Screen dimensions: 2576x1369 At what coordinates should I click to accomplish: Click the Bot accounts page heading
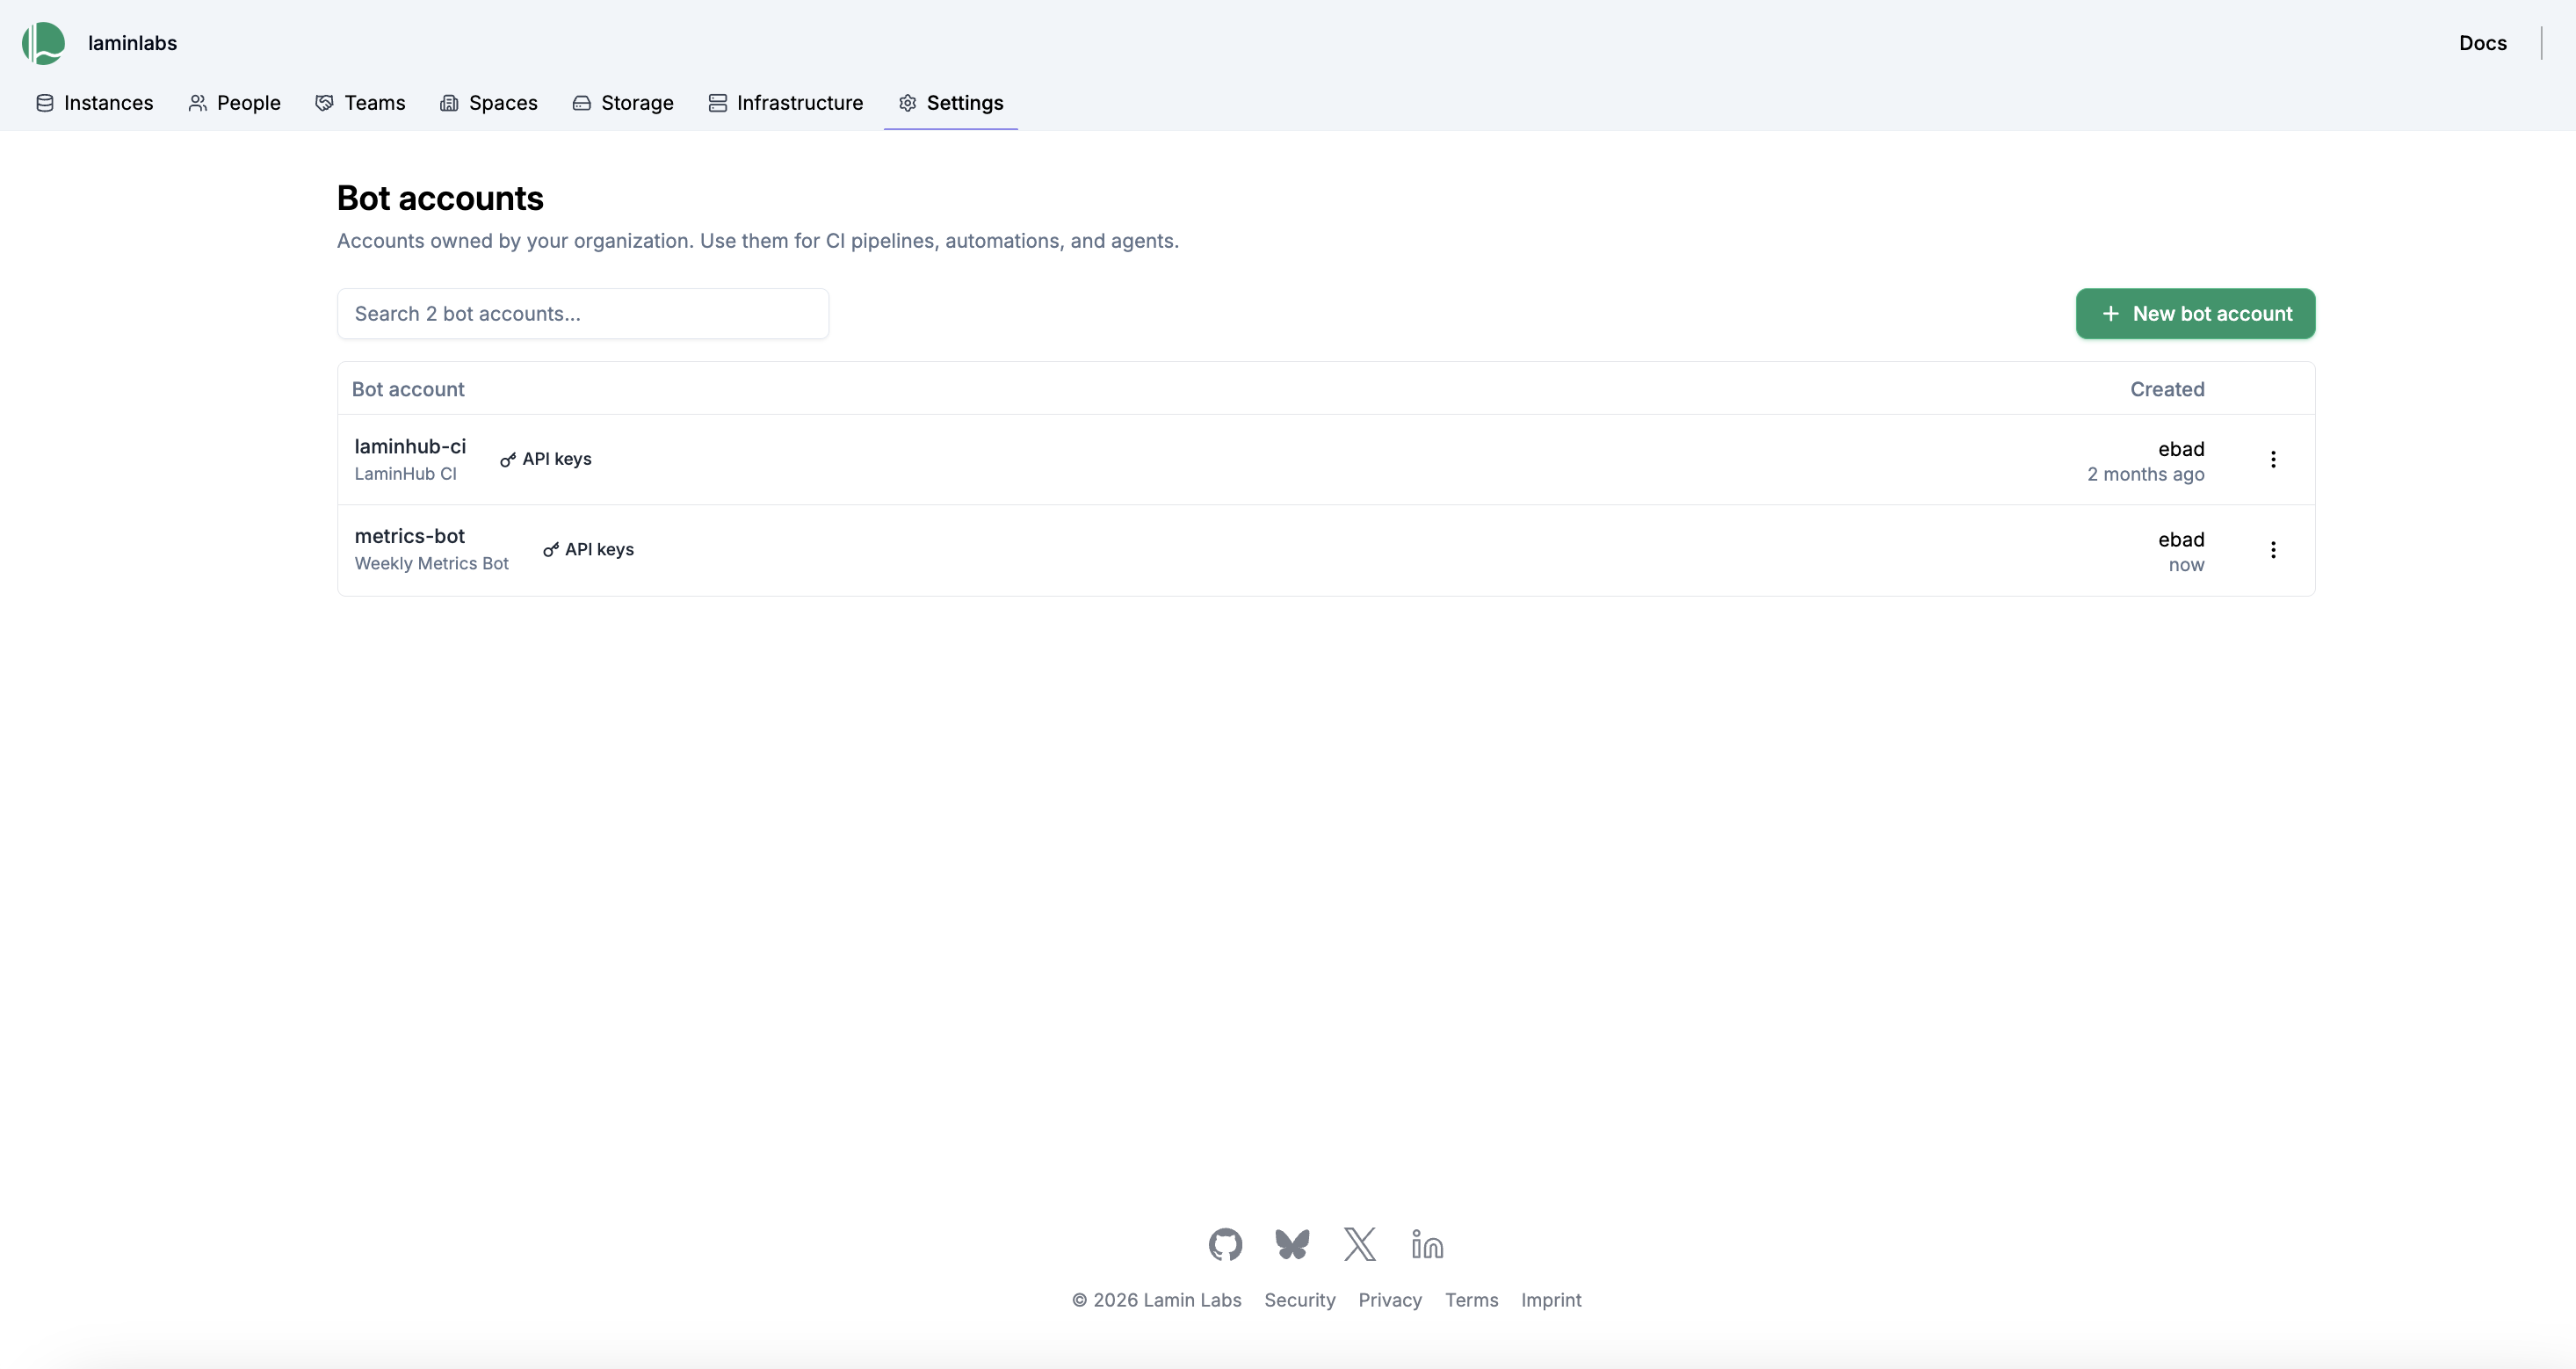(x=440, y=198)
